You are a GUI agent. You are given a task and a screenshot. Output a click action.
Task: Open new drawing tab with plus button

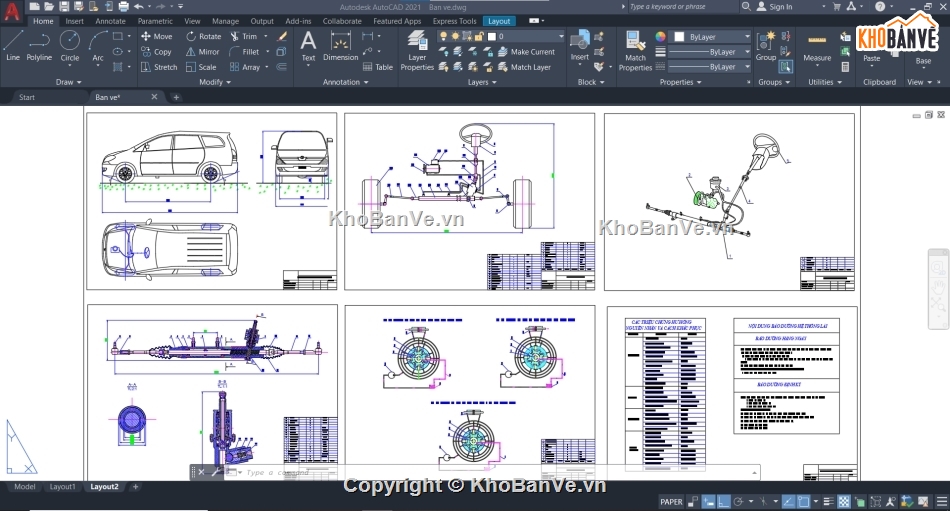[x=176, y=97]
